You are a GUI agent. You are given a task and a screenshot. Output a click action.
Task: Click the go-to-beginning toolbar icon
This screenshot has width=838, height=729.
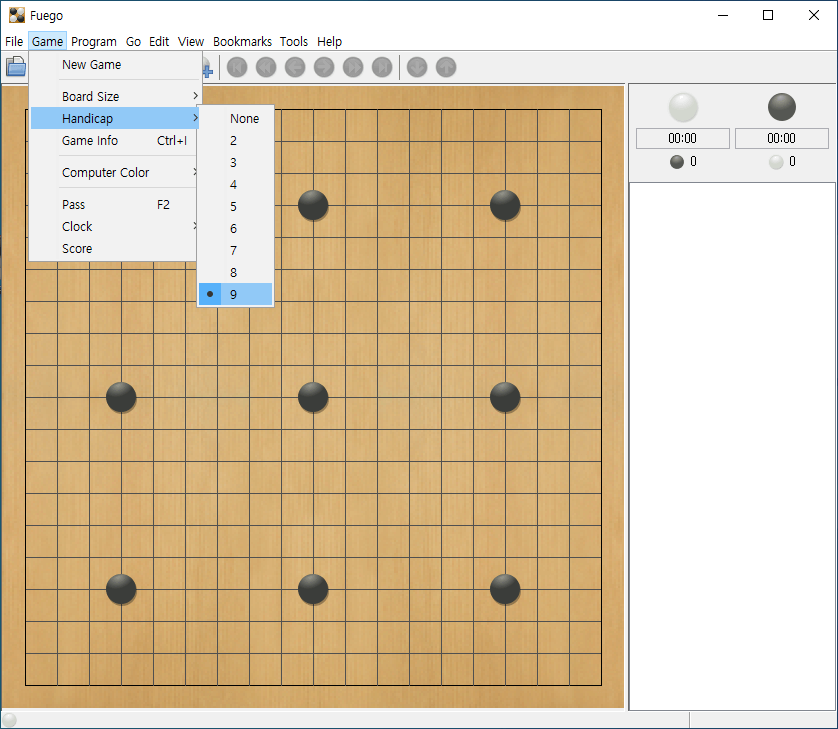[x=237, y=67]
